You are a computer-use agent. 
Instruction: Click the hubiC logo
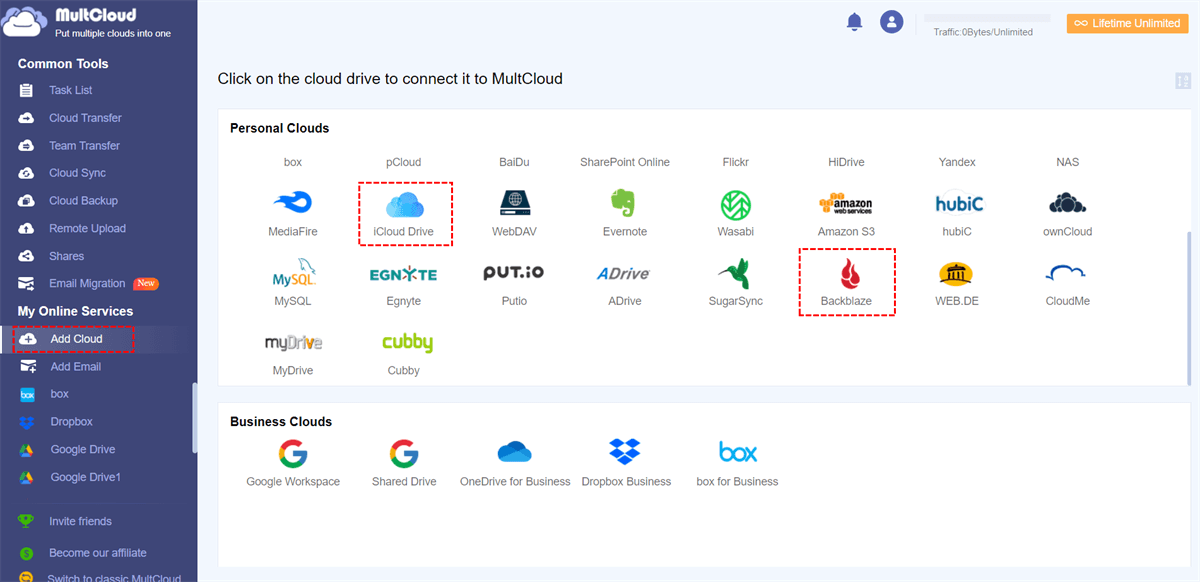tap(959, 204)
